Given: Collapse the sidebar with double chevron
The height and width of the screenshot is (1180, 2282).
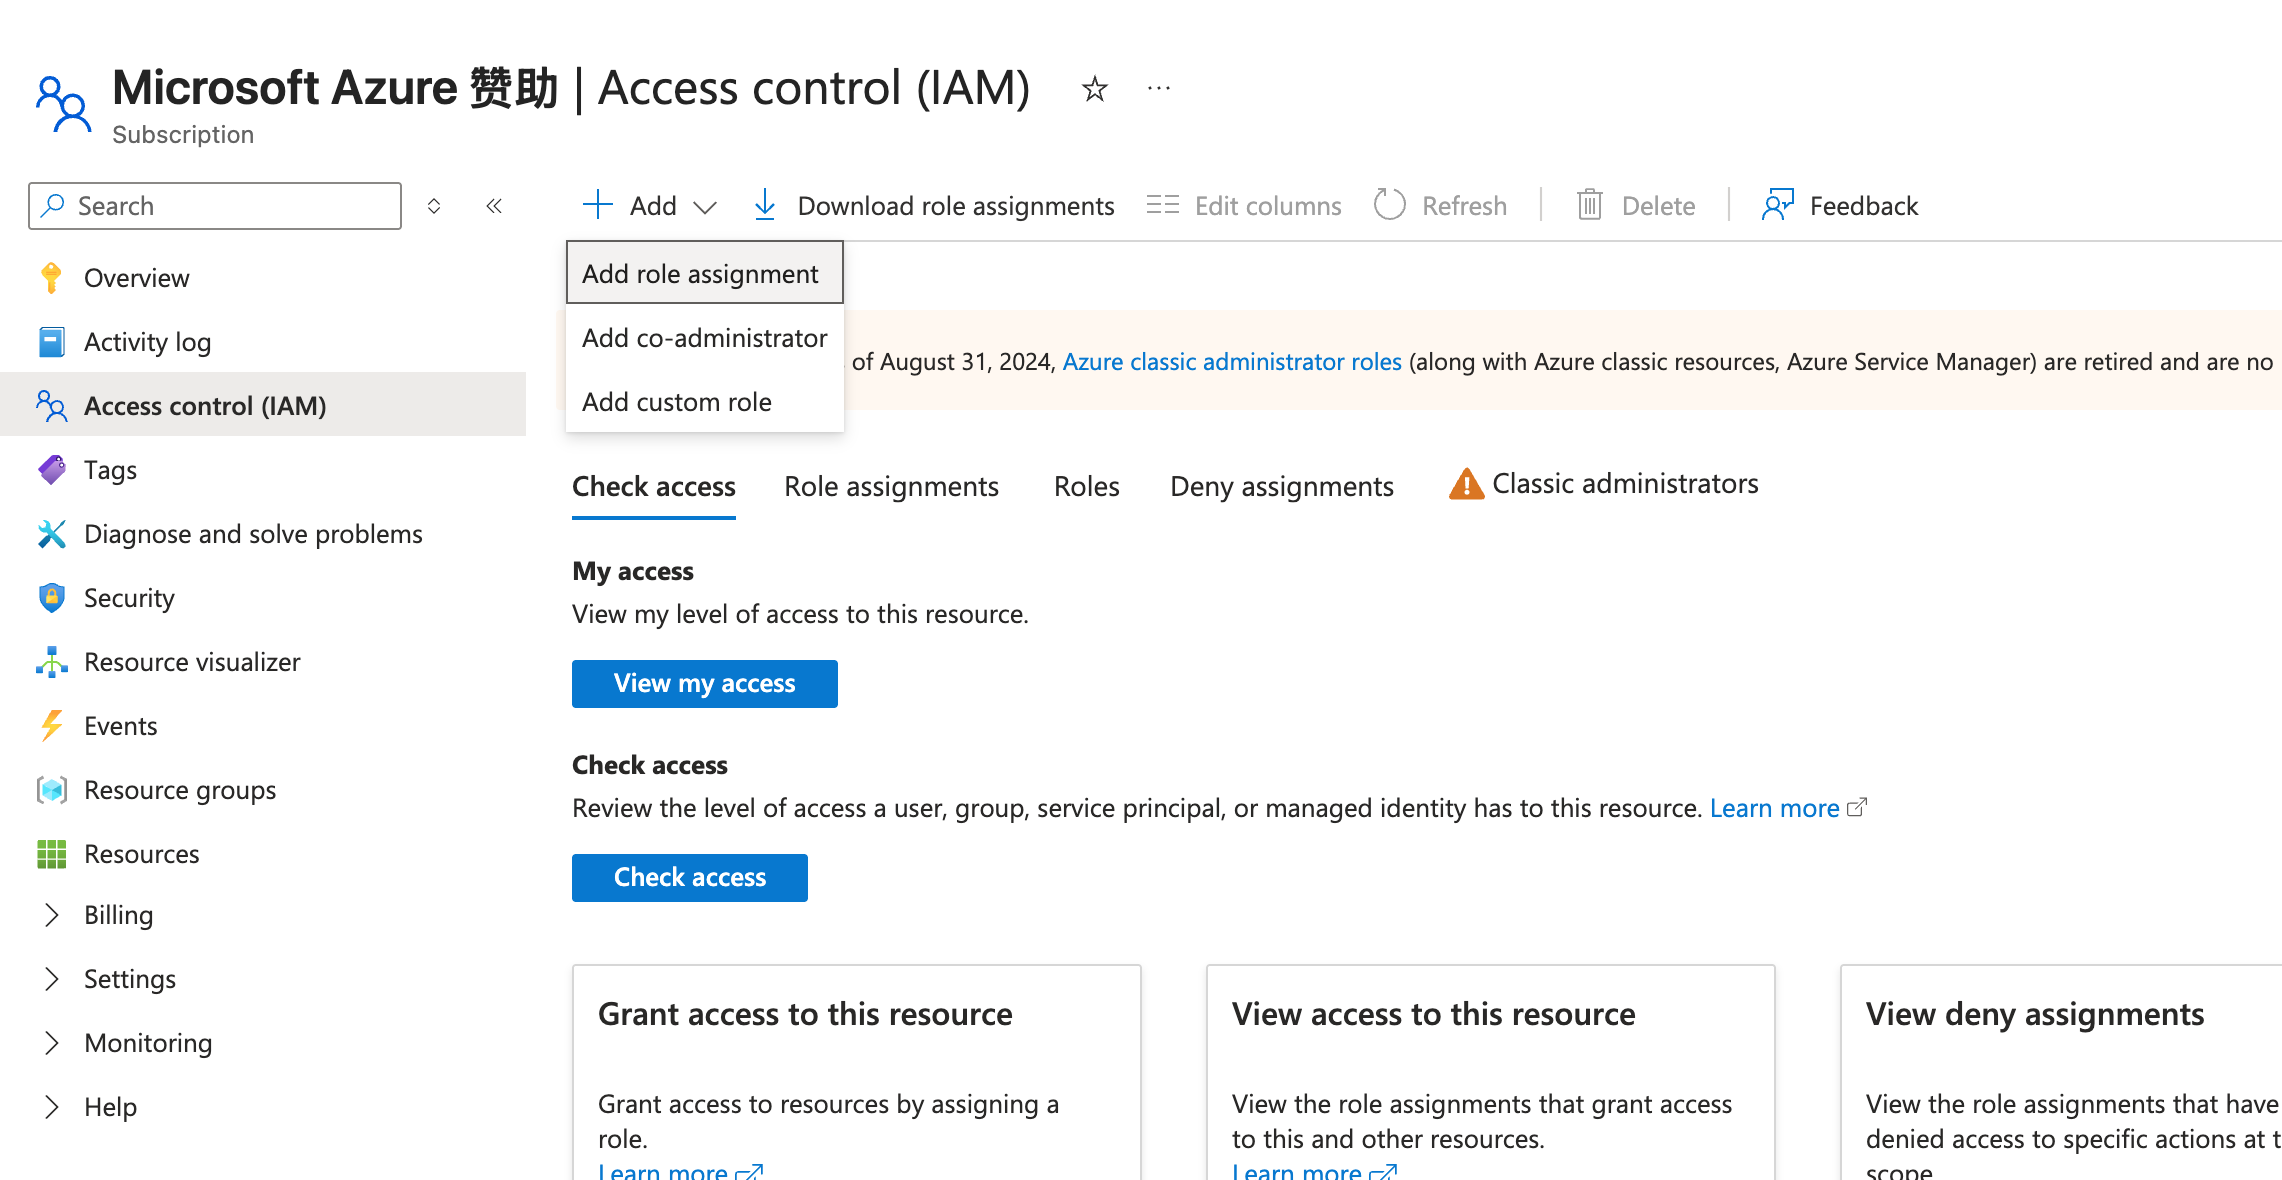Looking at the screenshot, I should (494, 206).
